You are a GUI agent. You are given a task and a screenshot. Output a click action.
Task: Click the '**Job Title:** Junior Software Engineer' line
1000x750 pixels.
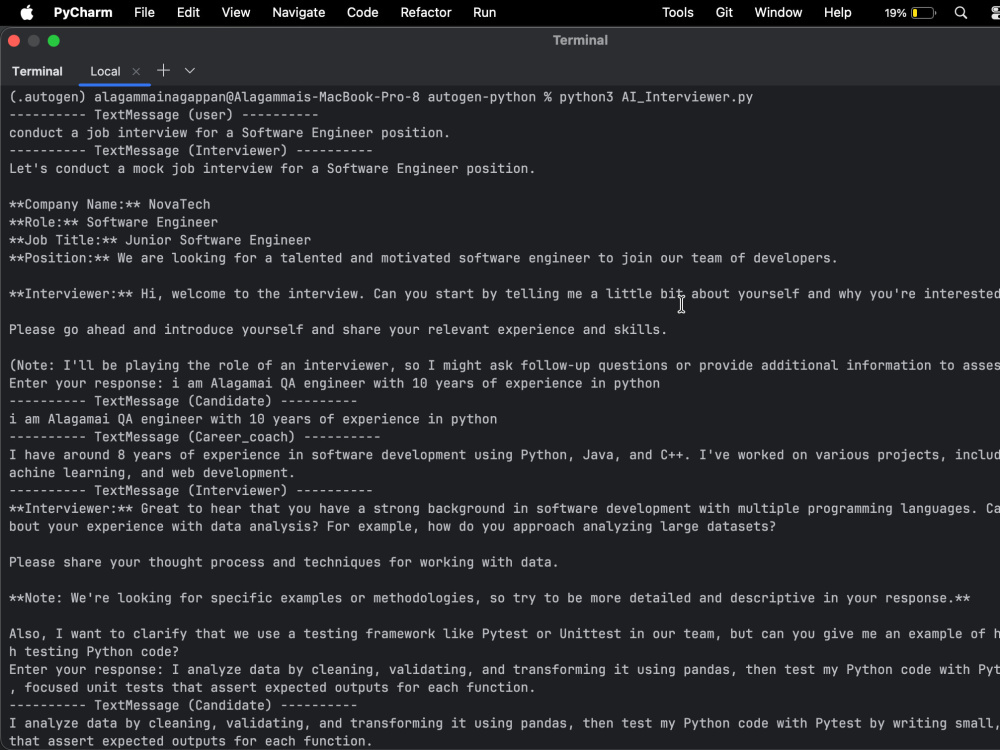[159, 240]
